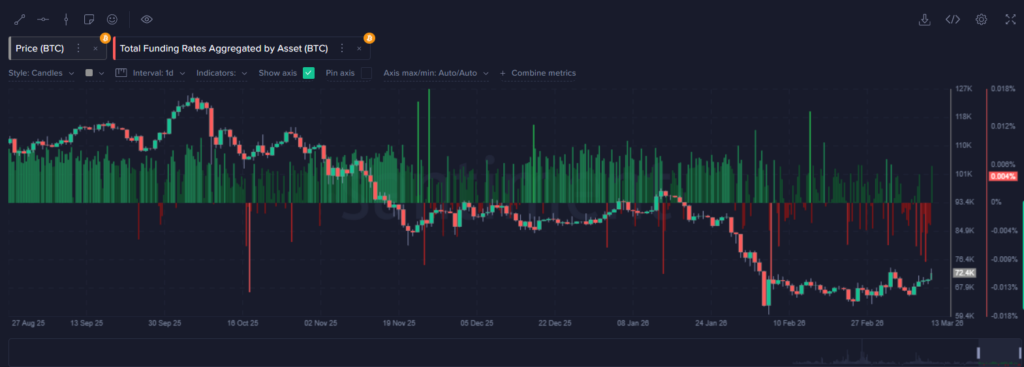Click the -0.018% funding axis label
The width and height of the screenshot is (1024, 367).
pos(1004,315)
